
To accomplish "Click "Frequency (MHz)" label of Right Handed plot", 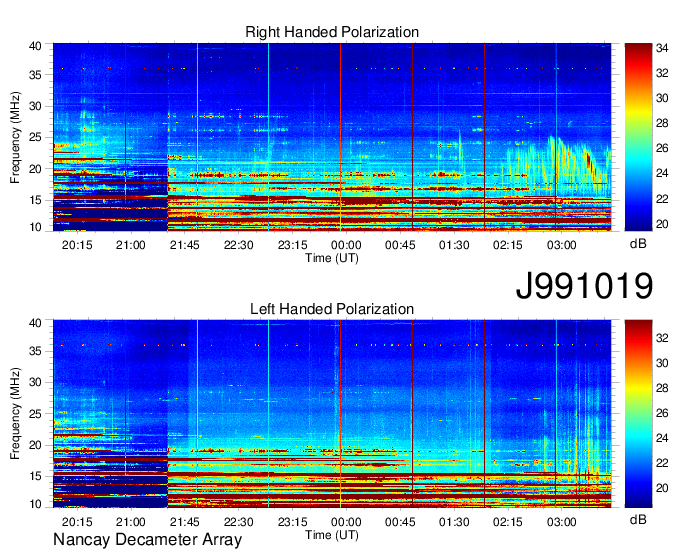I will [x=15, y=137].
